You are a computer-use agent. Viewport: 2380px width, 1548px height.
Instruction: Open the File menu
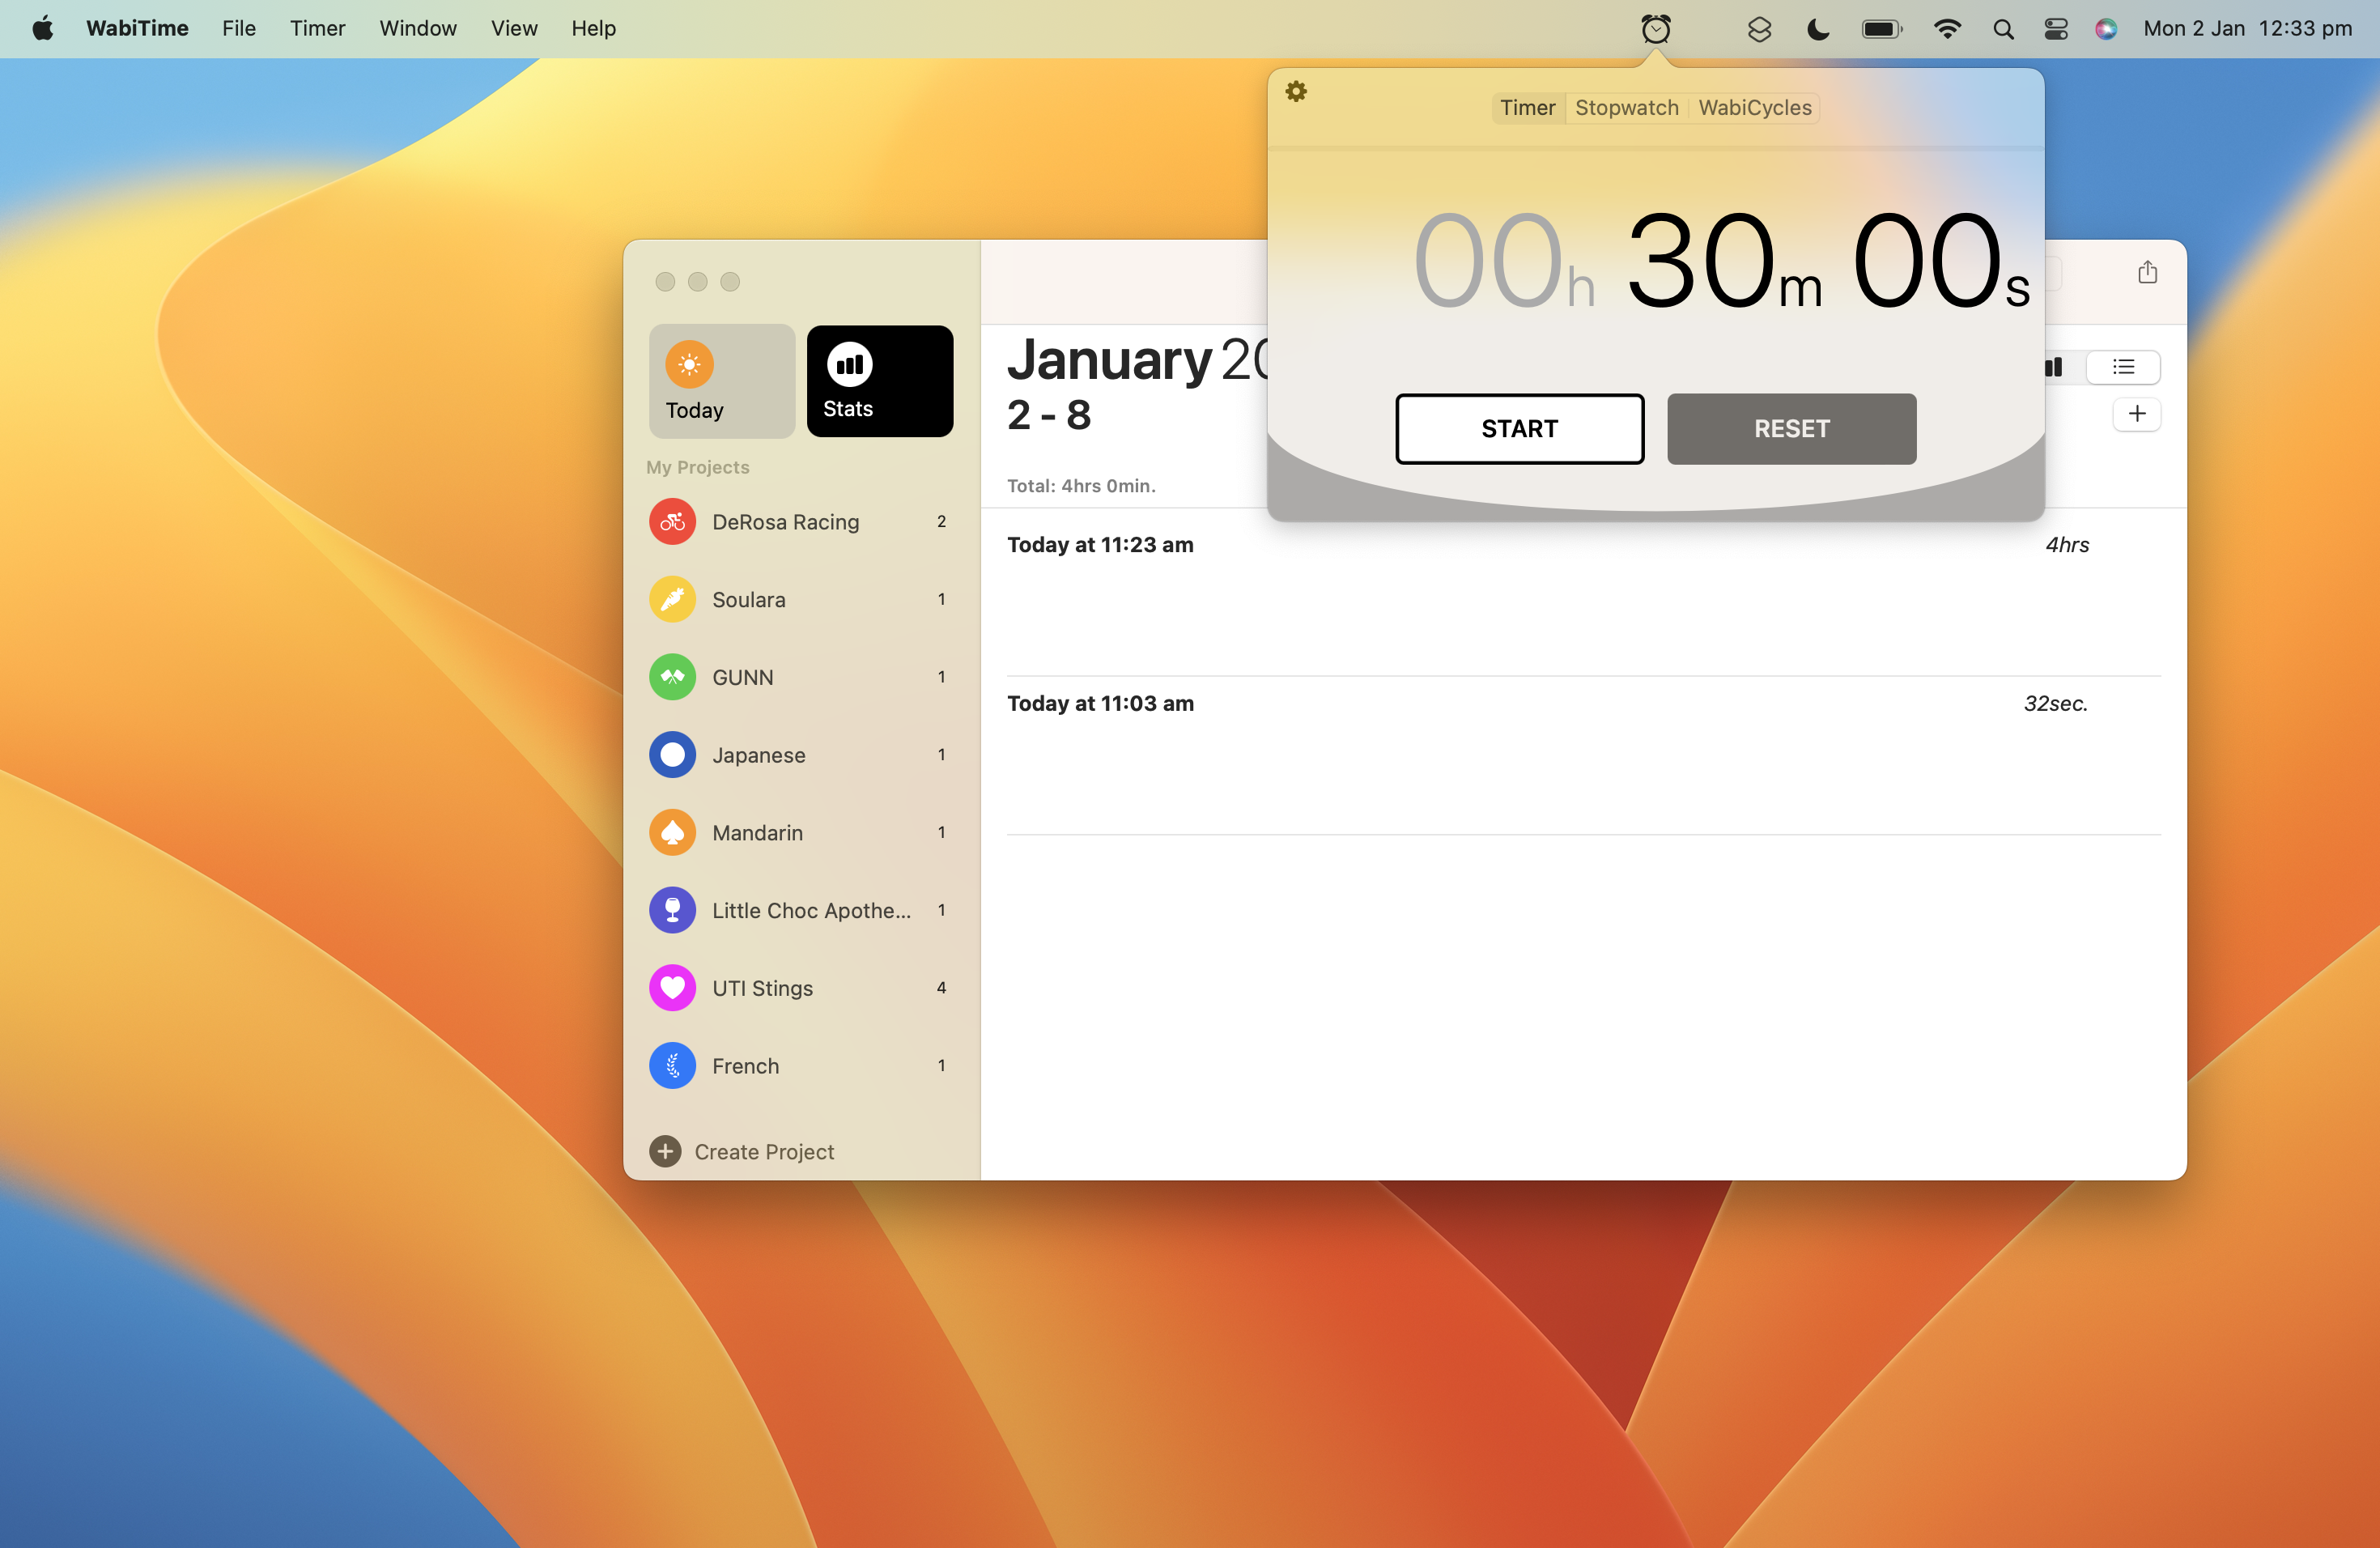239,28
